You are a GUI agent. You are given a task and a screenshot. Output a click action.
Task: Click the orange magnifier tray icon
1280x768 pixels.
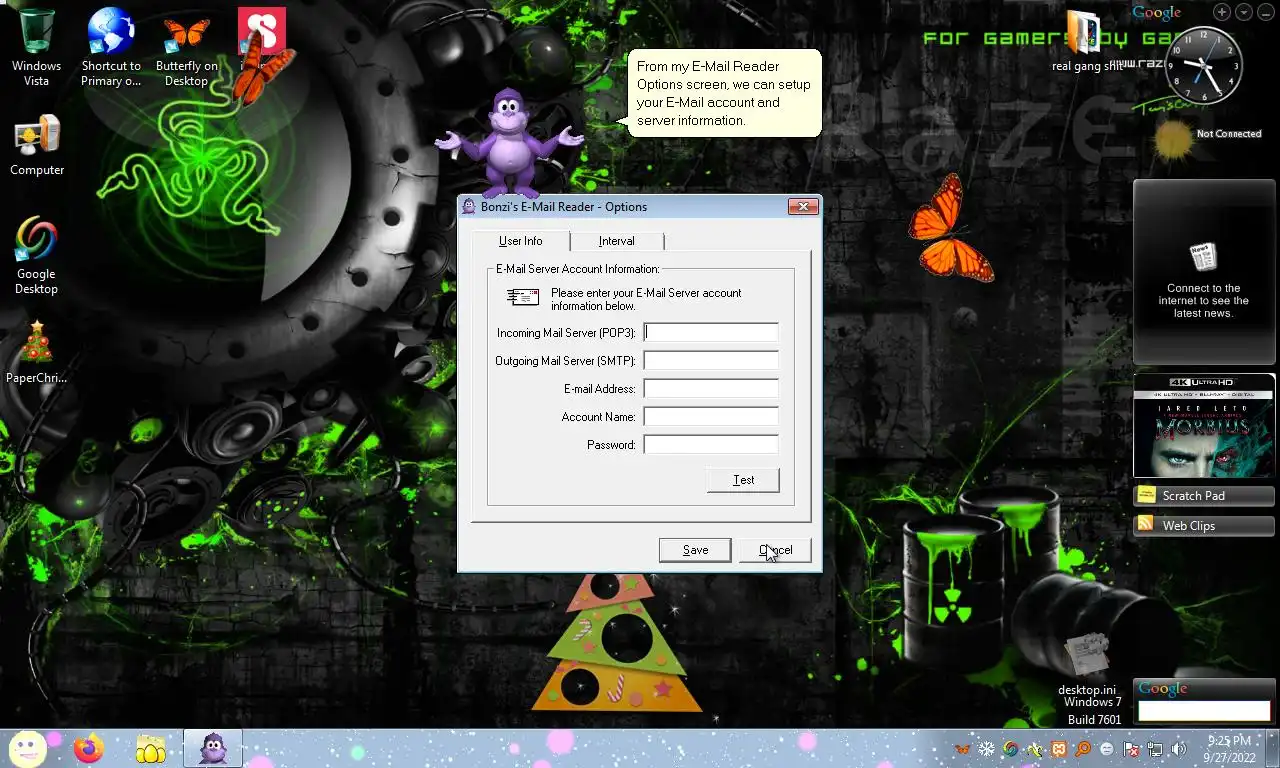click(x=1082, y=749)
